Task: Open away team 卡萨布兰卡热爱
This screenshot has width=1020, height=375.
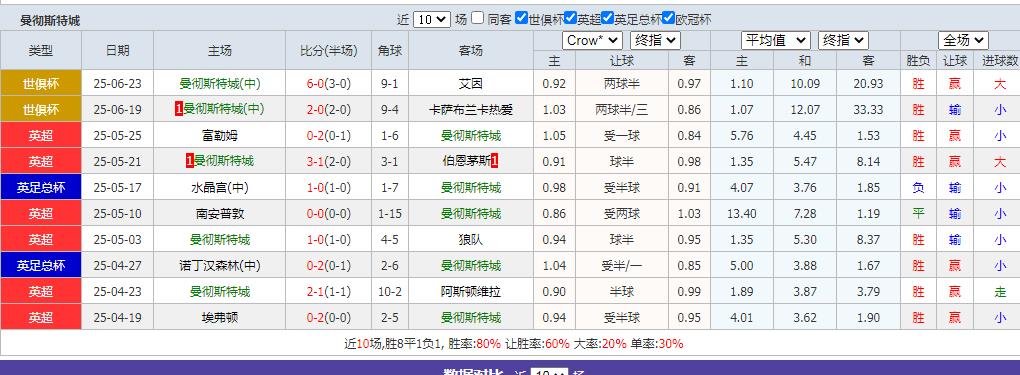Action: 471,109
